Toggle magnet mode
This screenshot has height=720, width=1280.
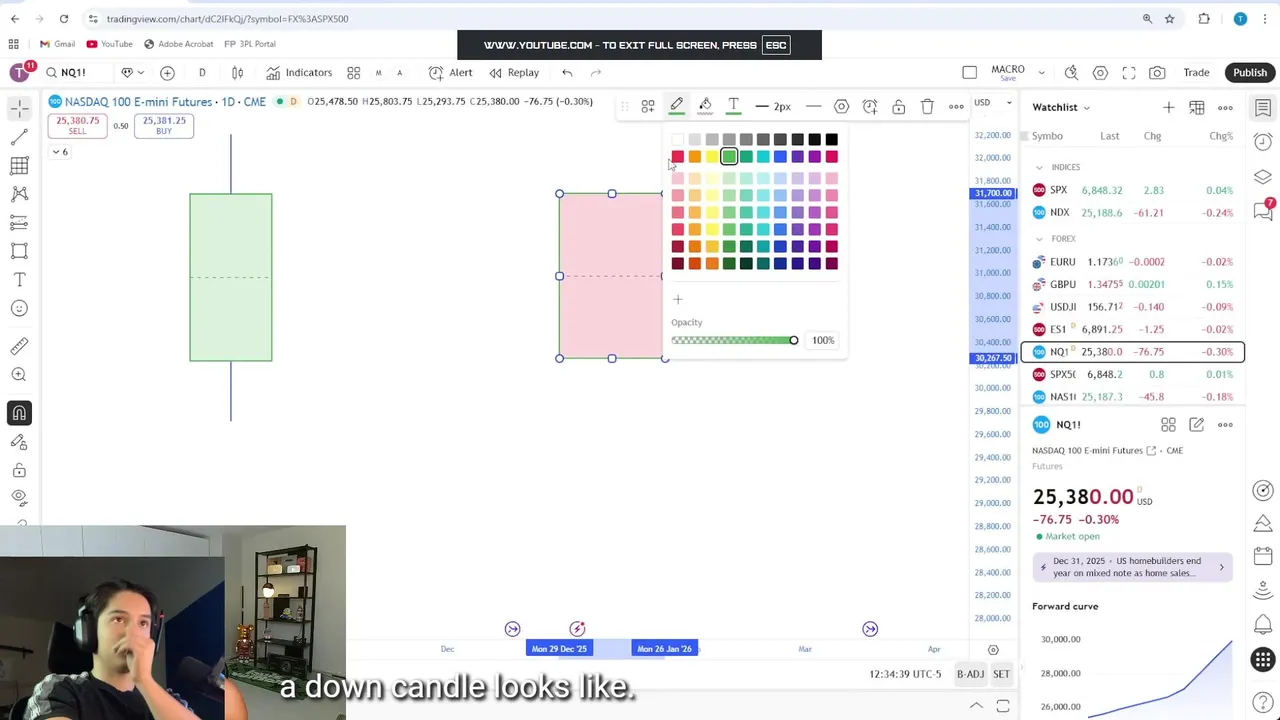click(19, 413)
